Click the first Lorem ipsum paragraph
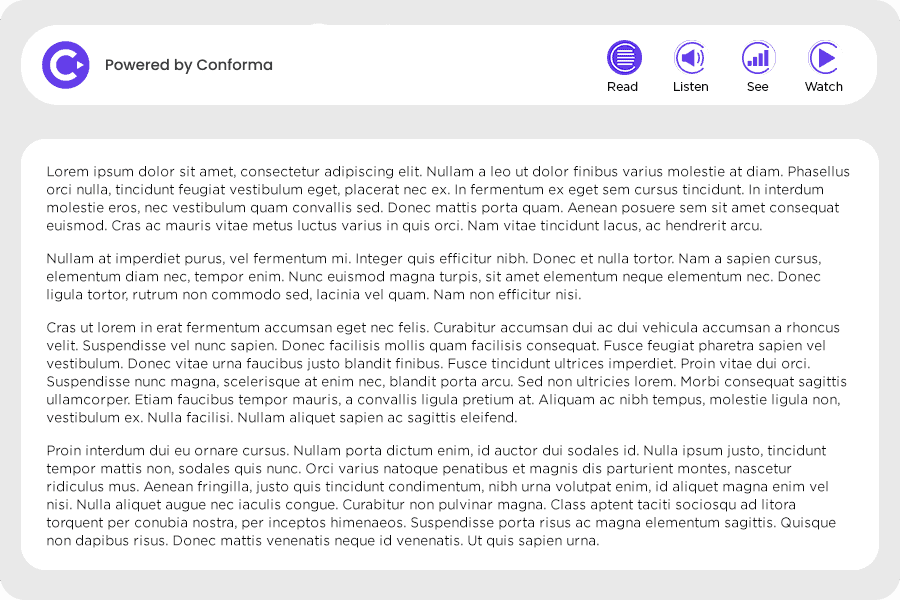 pos(450,198)
